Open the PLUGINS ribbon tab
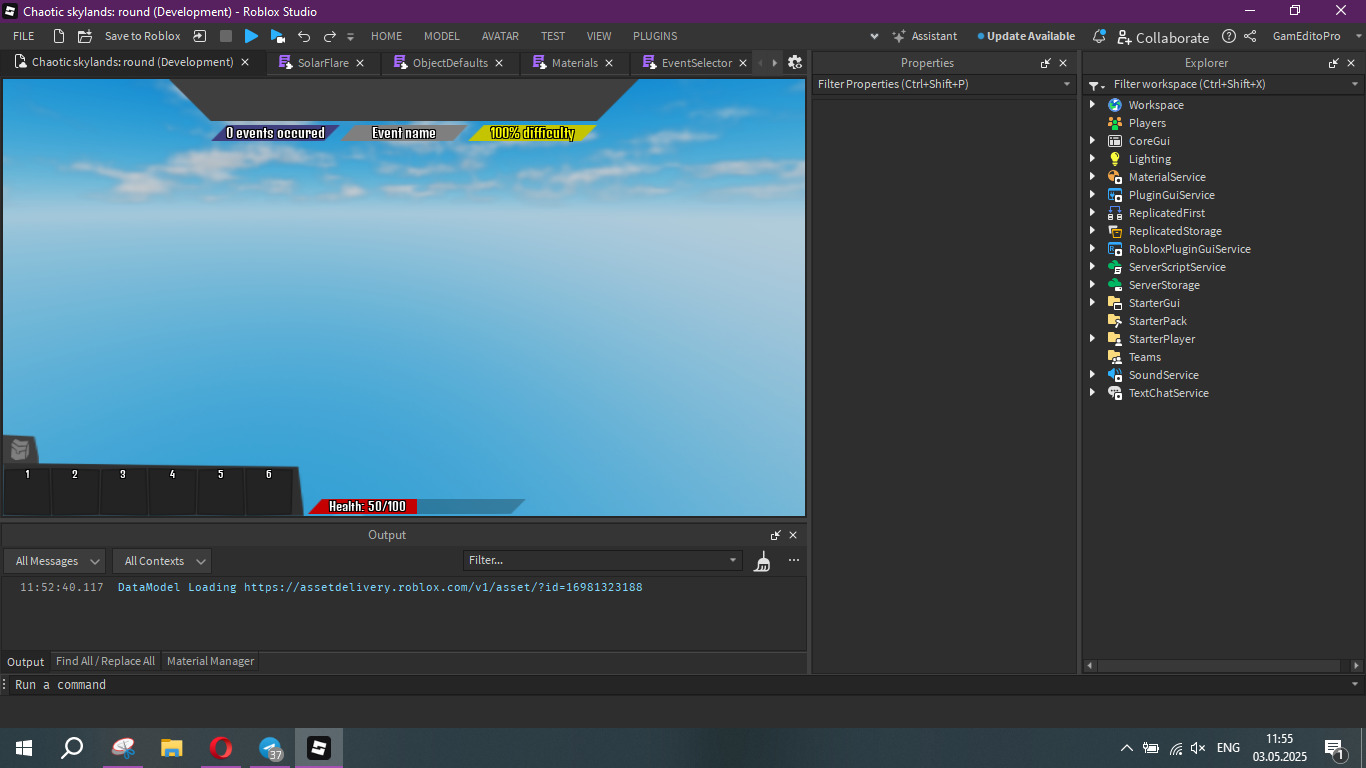 pyautogui.click(x=655, y=36)
